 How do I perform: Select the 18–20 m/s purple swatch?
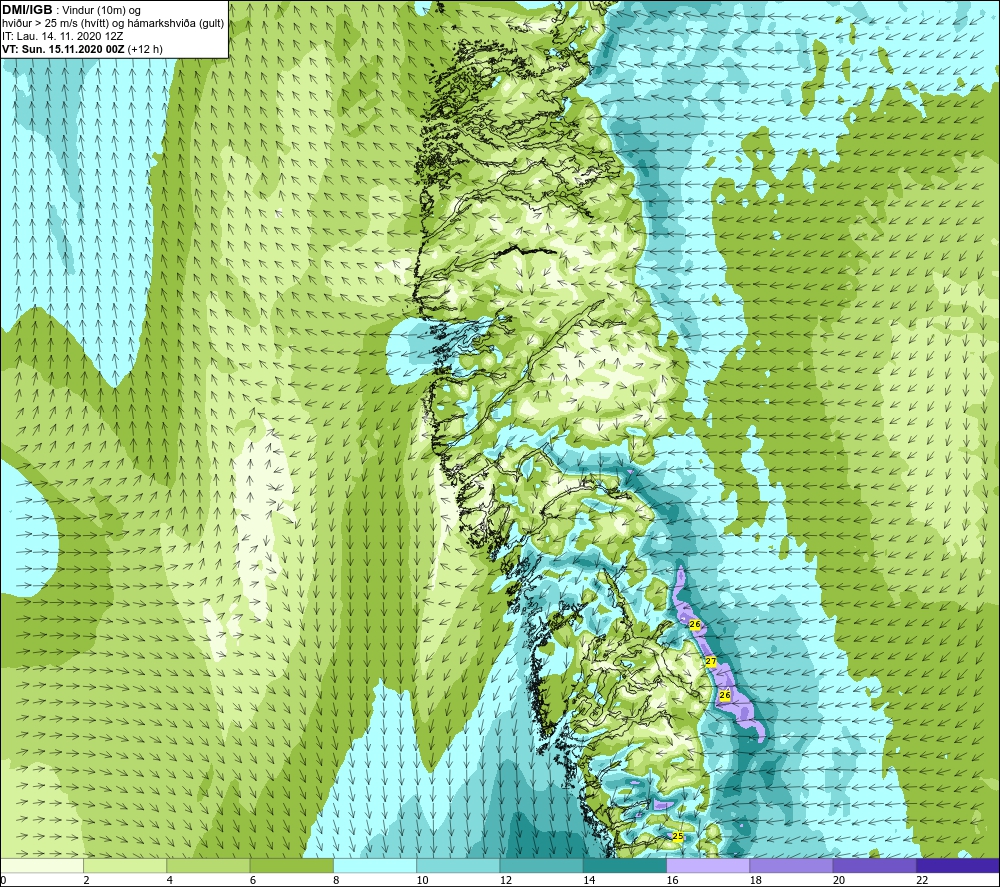tap(791, 866)
